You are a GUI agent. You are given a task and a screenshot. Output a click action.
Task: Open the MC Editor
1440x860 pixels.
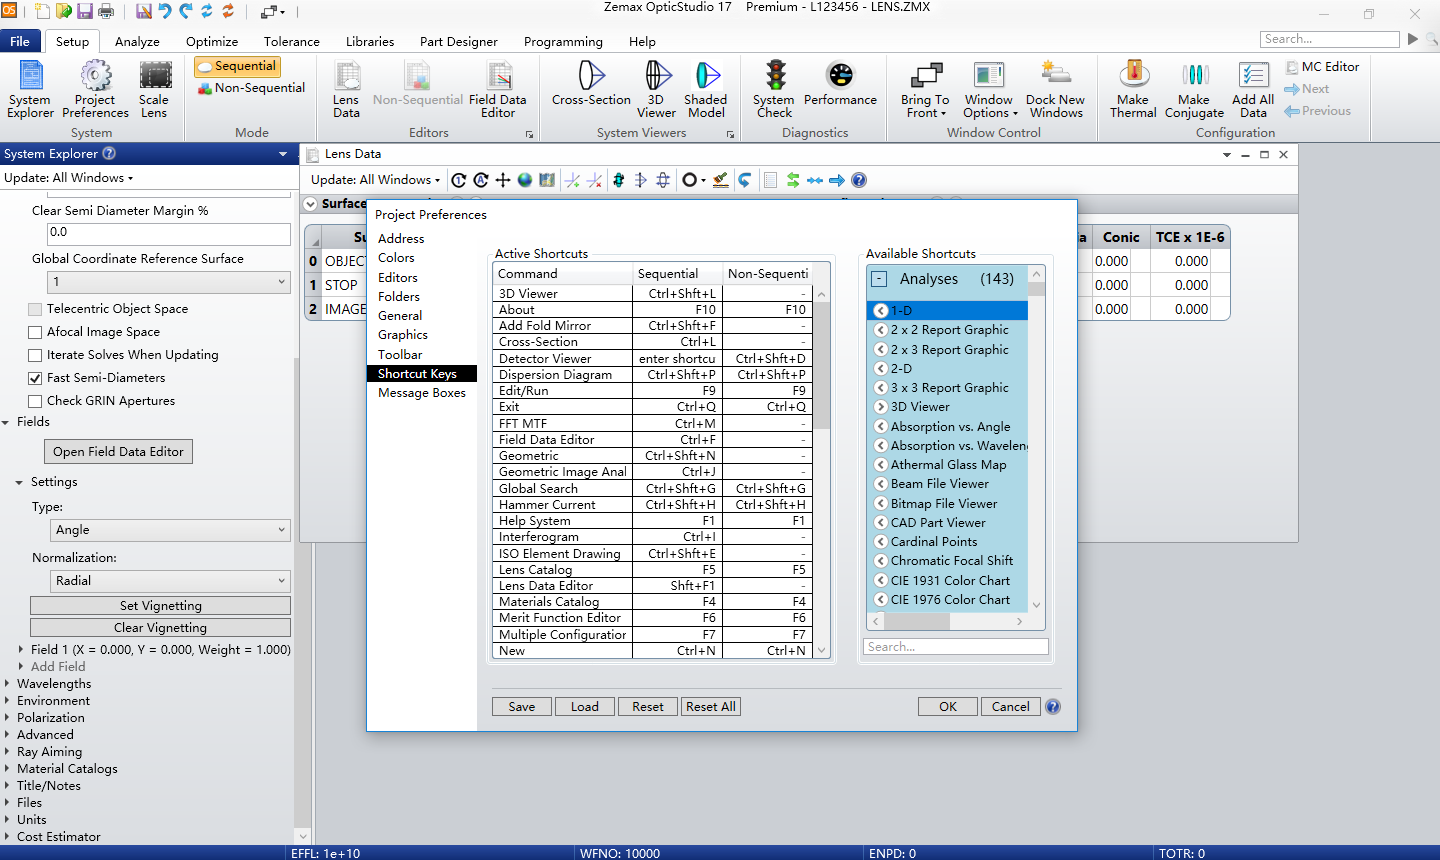[1322, 67]
